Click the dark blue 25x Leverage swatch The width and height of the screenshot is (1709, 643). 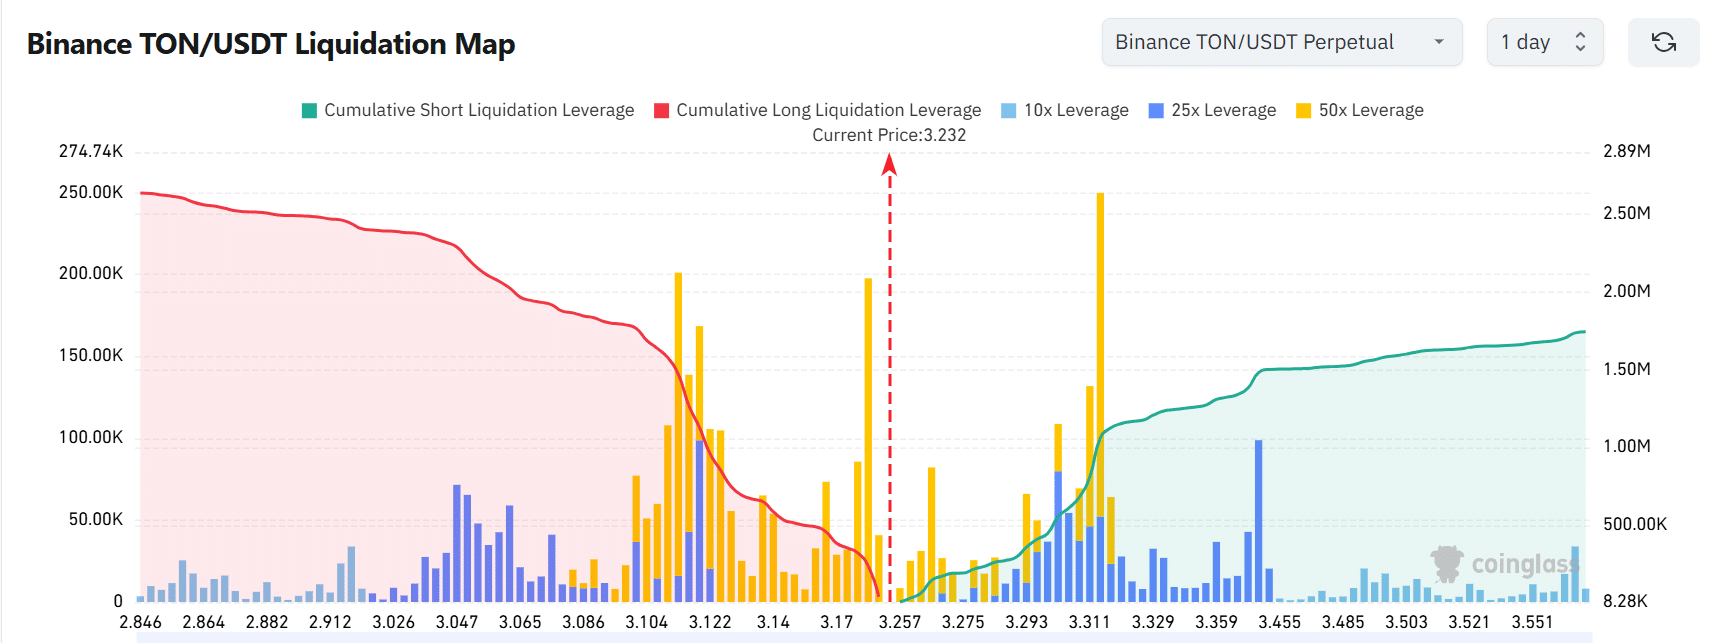pyautogui.click(x=1157, y=110)
